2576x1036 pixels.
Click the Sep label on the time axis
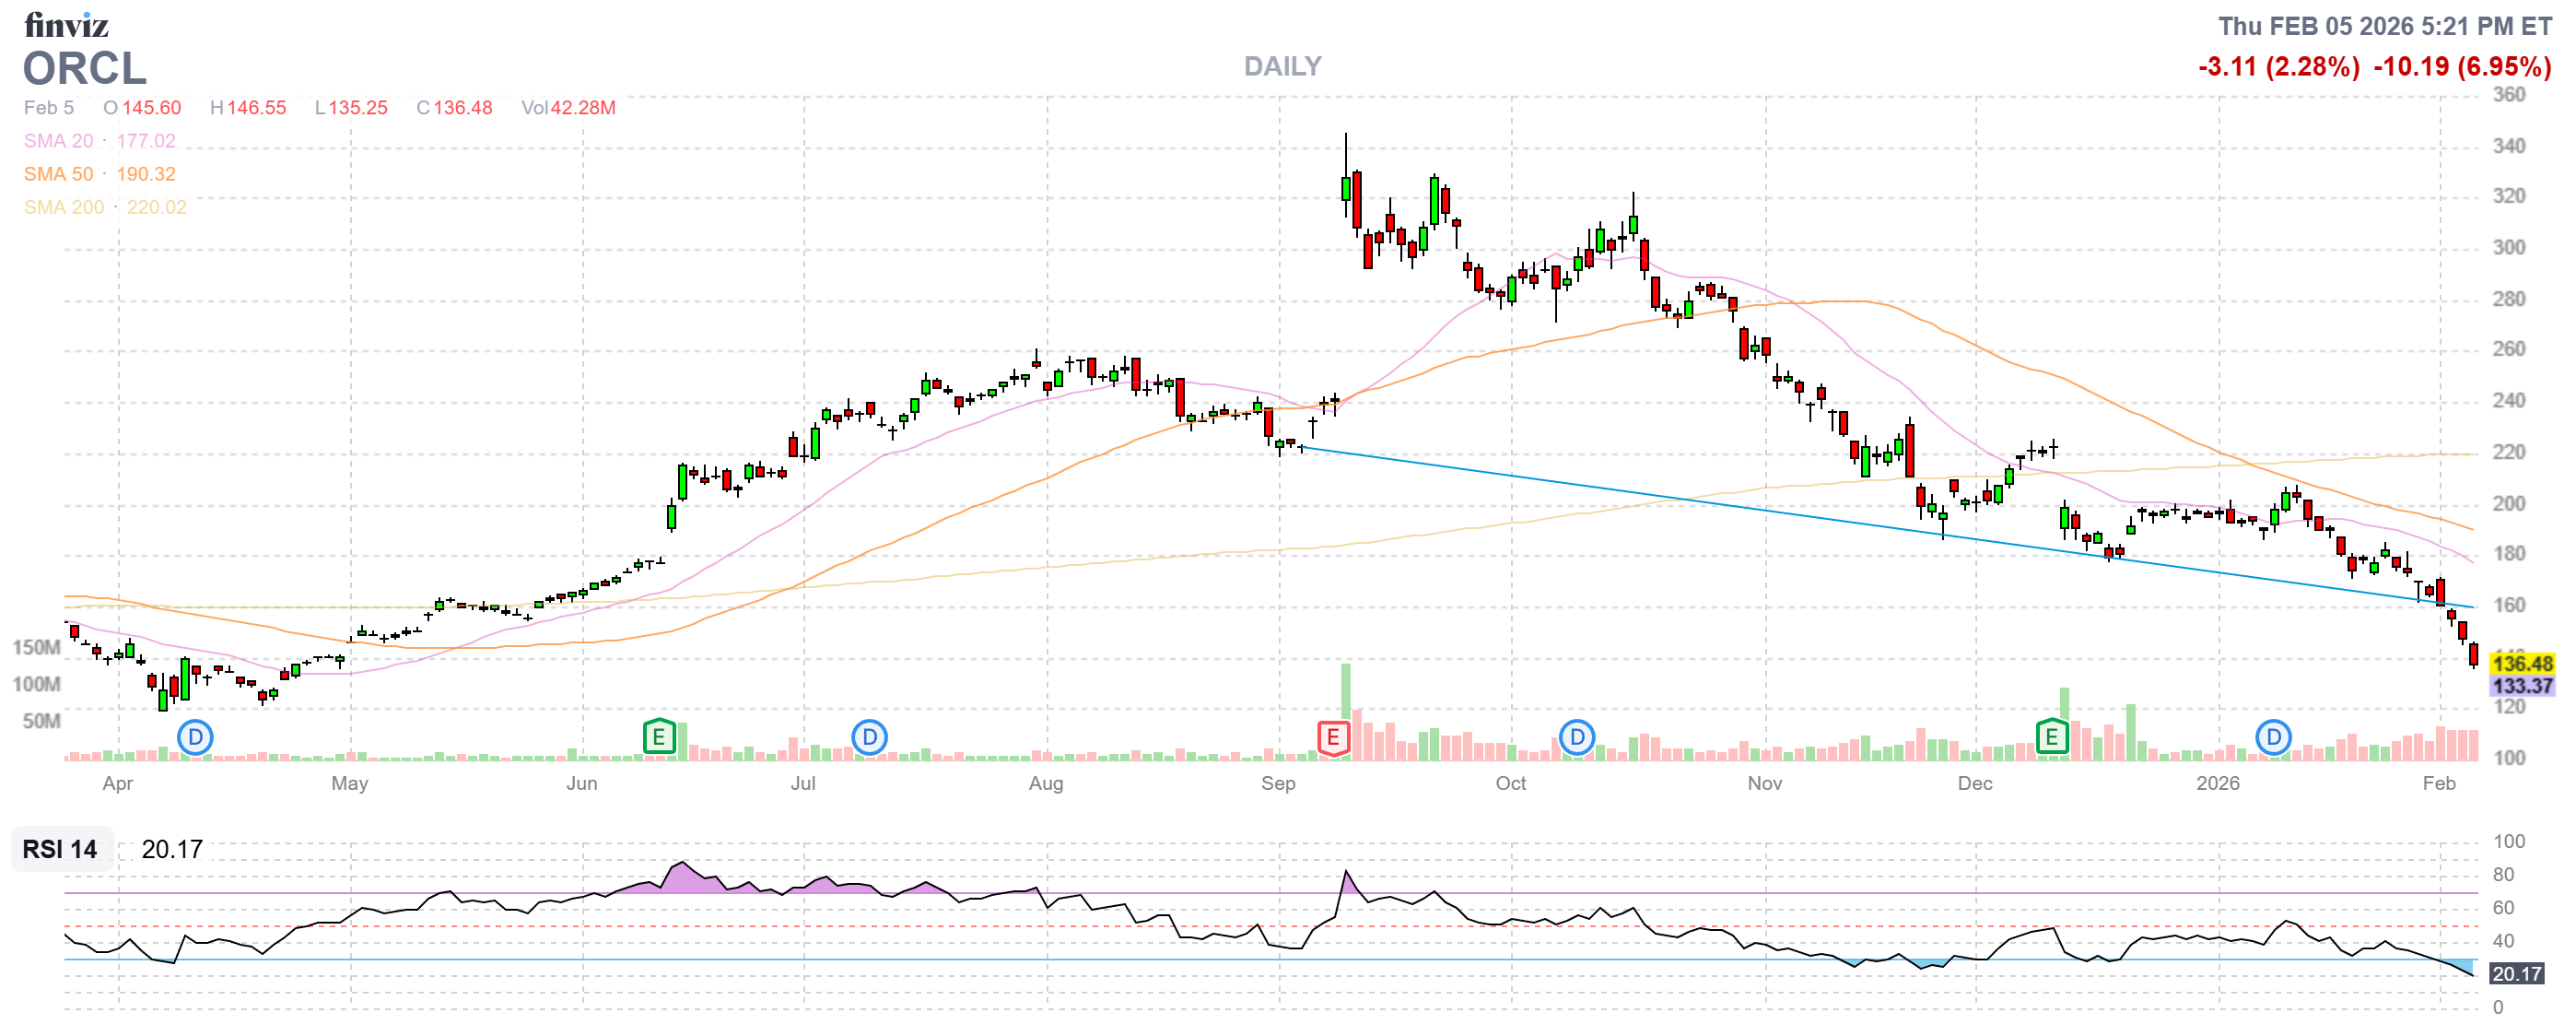pos(1278,783)
